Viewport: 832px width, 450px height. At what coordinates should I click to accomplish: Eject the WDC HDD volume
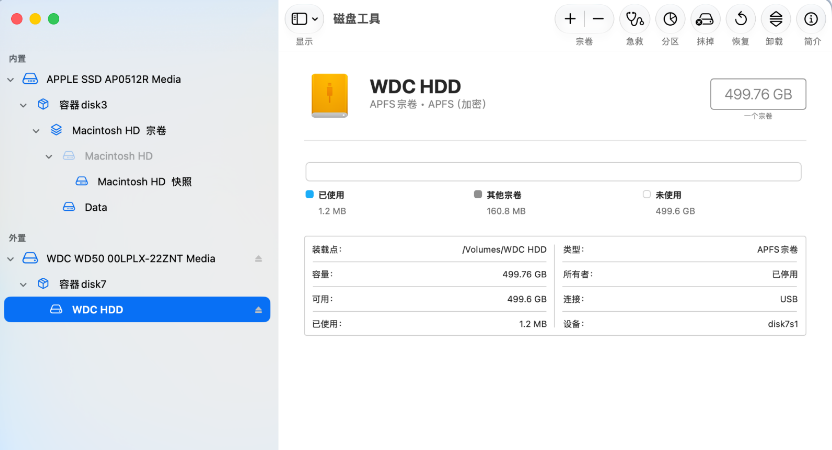pyautogui.click(x=258, y=309)
